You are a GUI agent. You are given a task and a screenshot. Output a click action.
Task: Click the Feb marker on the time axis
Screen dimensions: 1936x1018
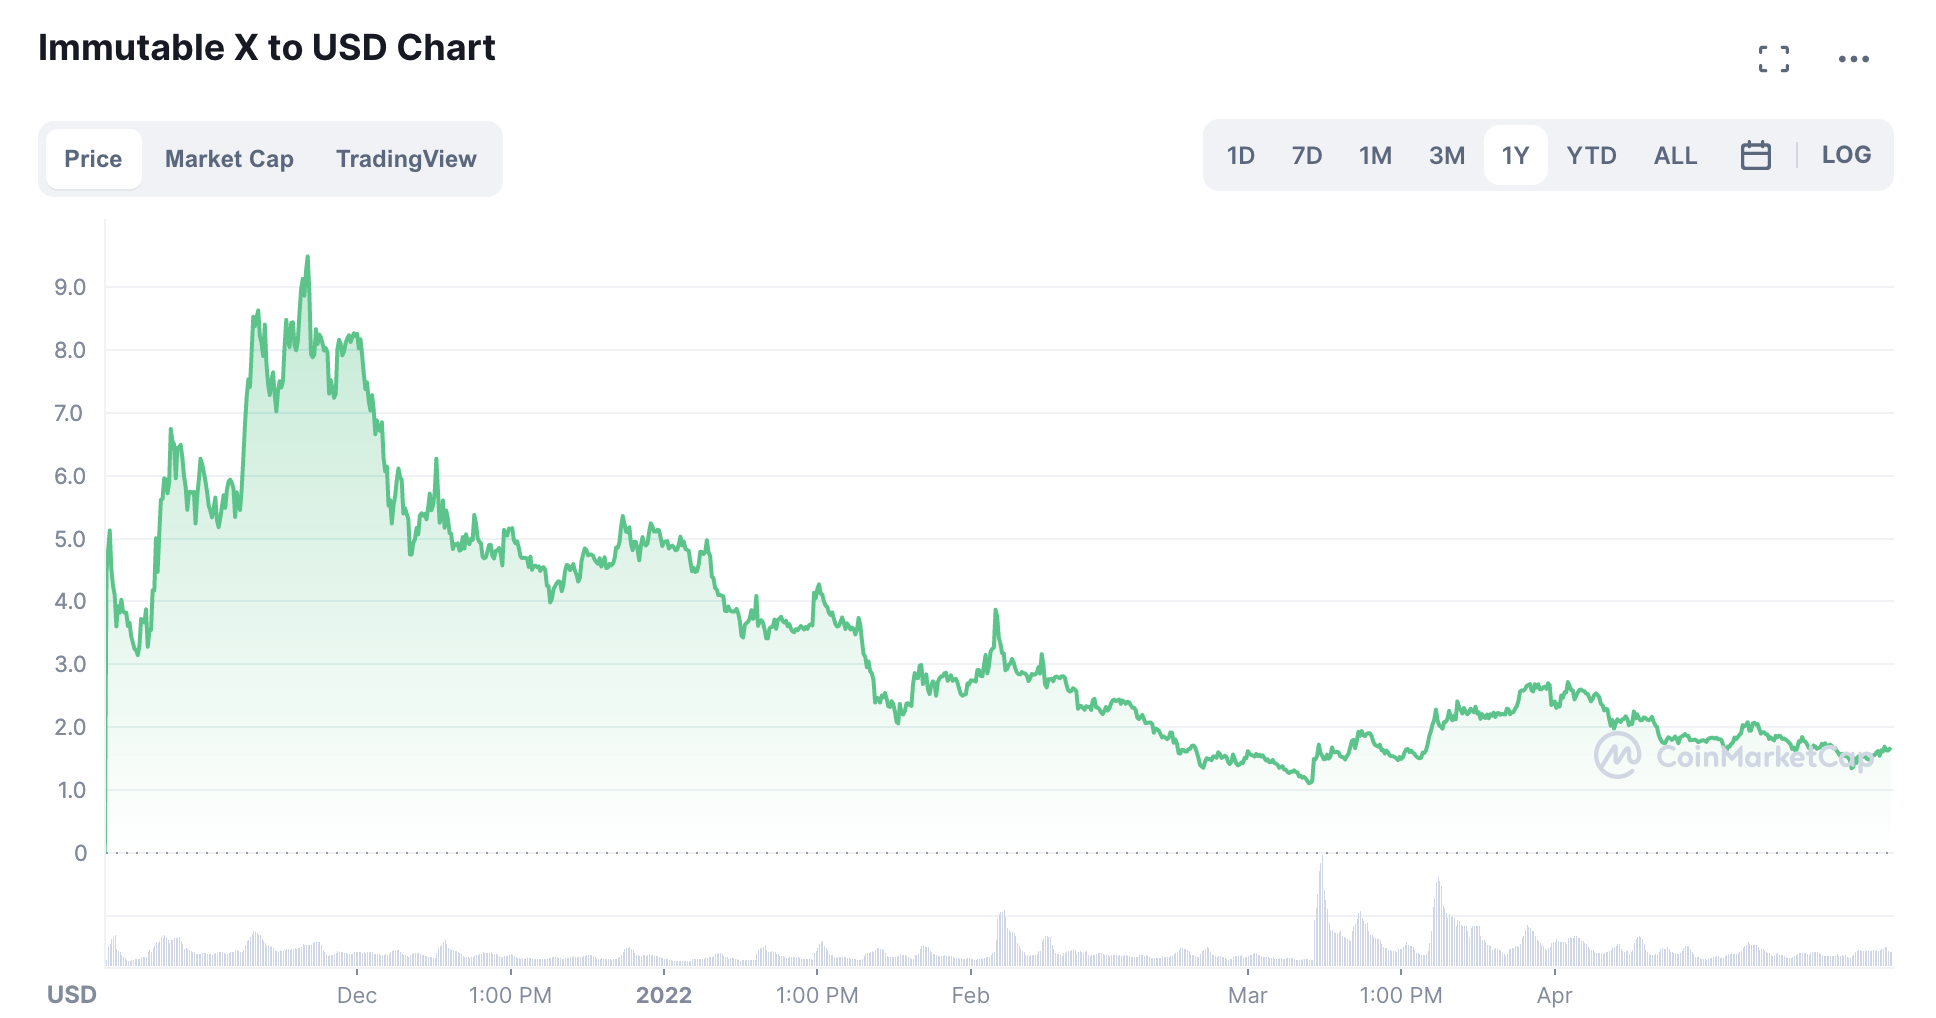(x=970, y=995)
